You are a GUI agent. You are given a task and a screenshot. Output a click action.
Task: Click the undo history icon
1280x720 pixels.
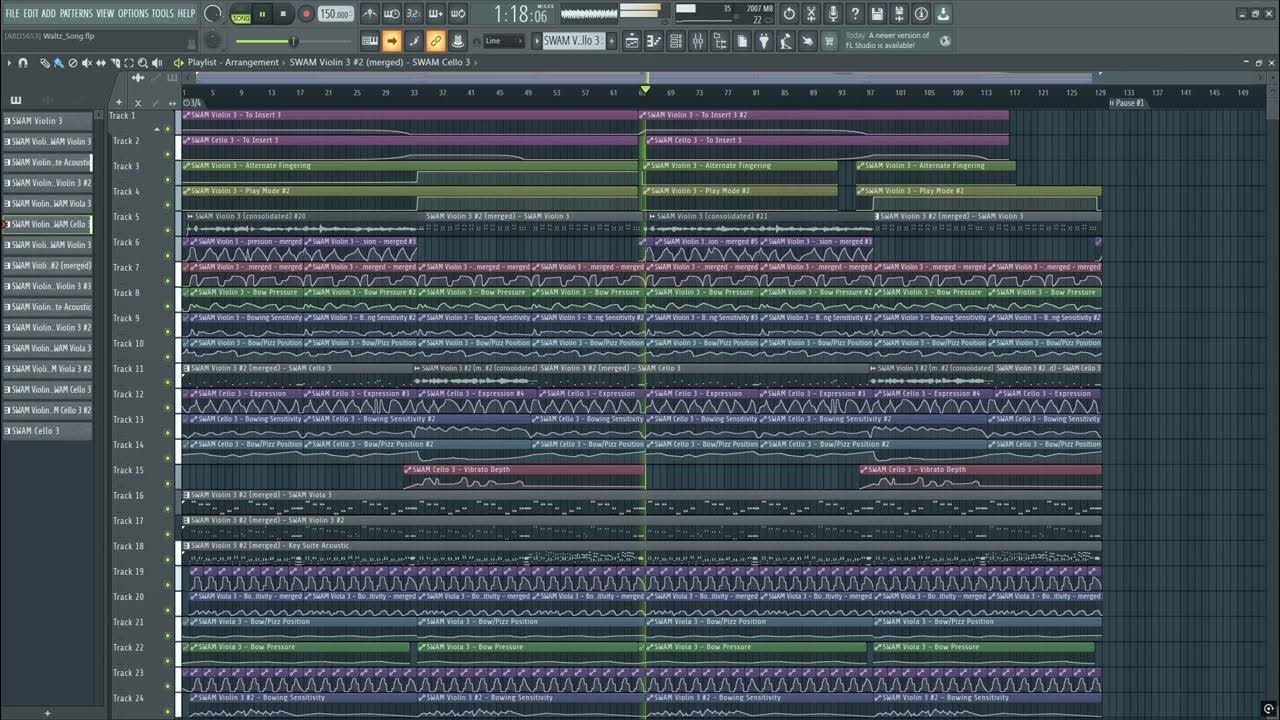pos(789,15)
